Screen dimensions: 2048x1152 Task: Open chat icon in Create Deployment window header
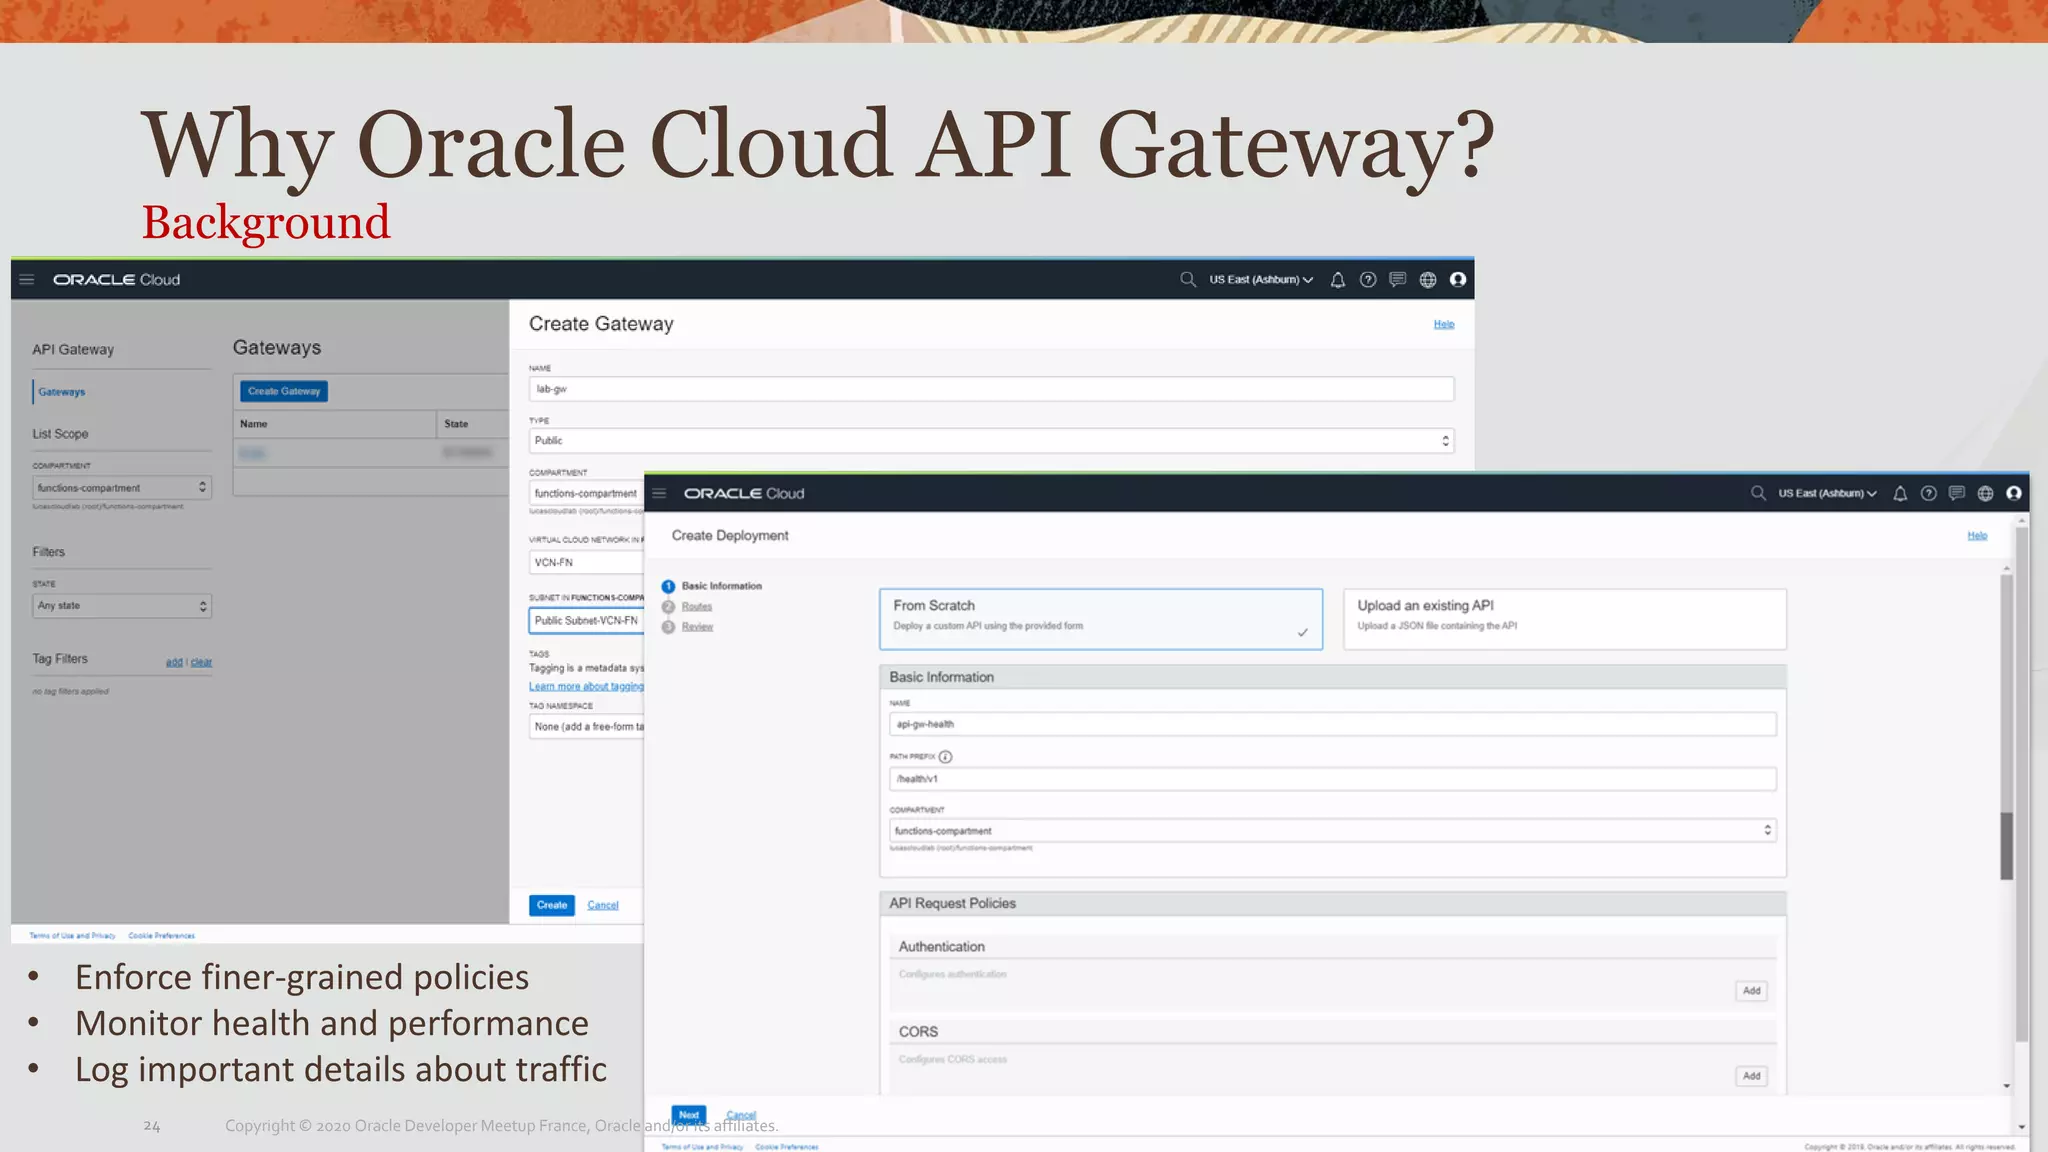1957,493
